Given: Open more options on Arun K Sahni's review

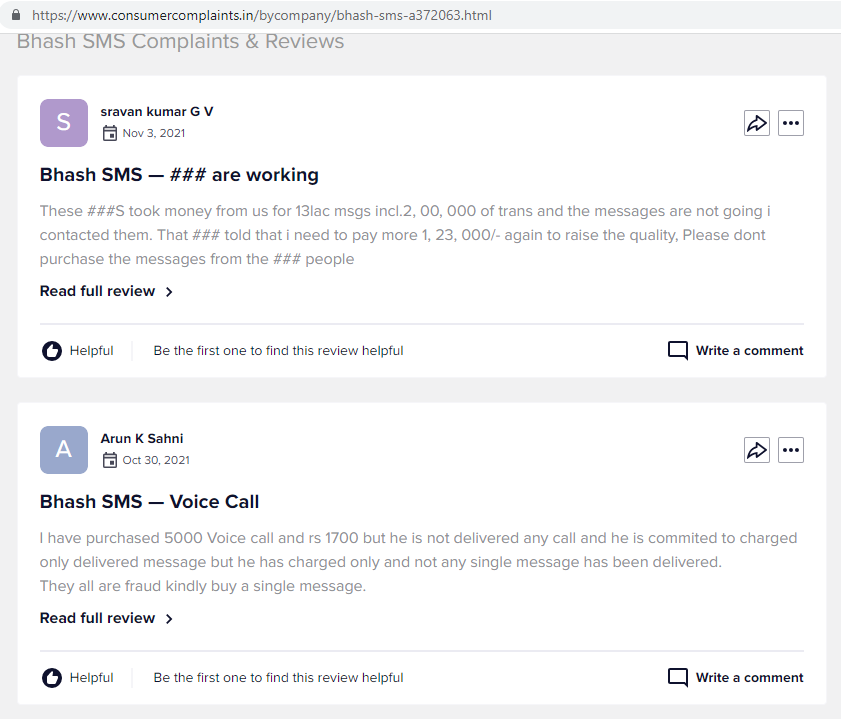Looking at the screenshot, I should pos(791,450).
